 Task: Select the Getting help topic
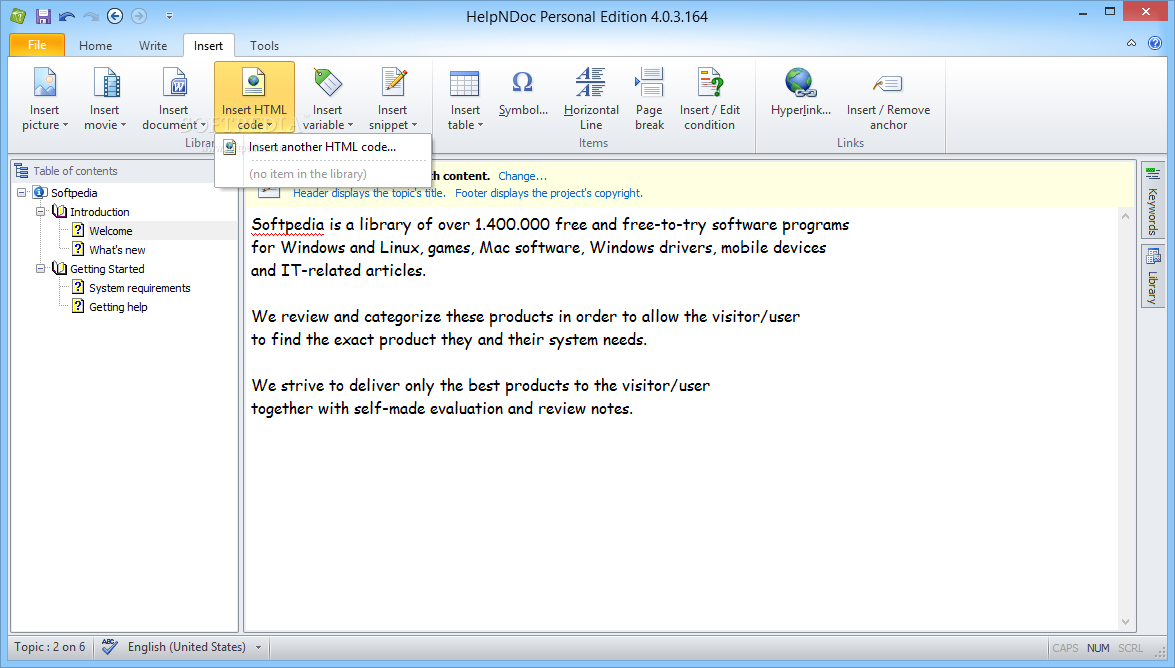(118, 307)
